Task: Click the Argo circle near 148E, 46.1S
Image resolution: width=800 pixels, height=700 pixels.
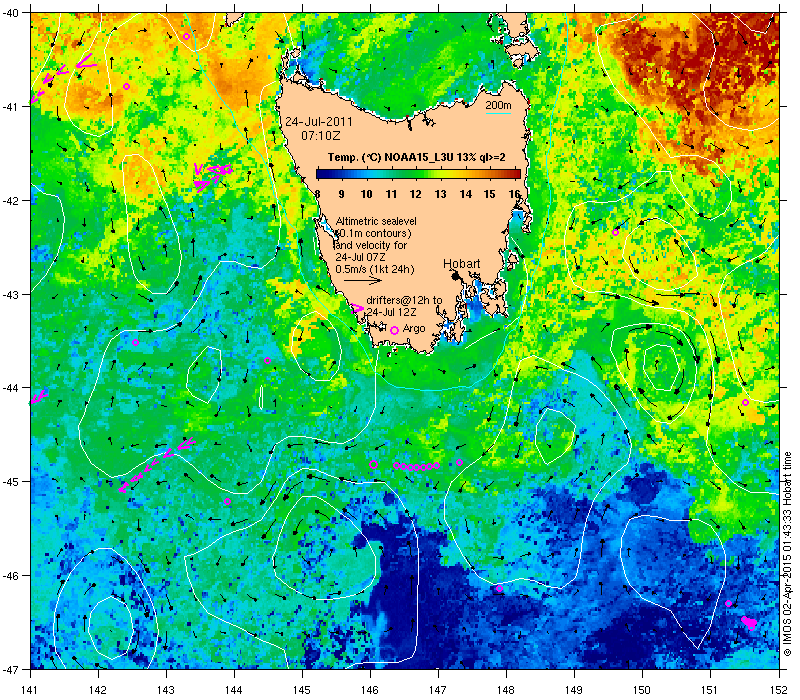Action: 499,589
